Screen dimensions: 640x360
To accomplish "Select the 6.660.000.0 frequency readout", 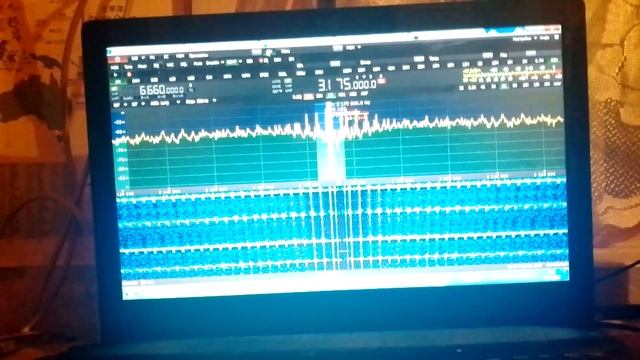I will coord(162,90).
